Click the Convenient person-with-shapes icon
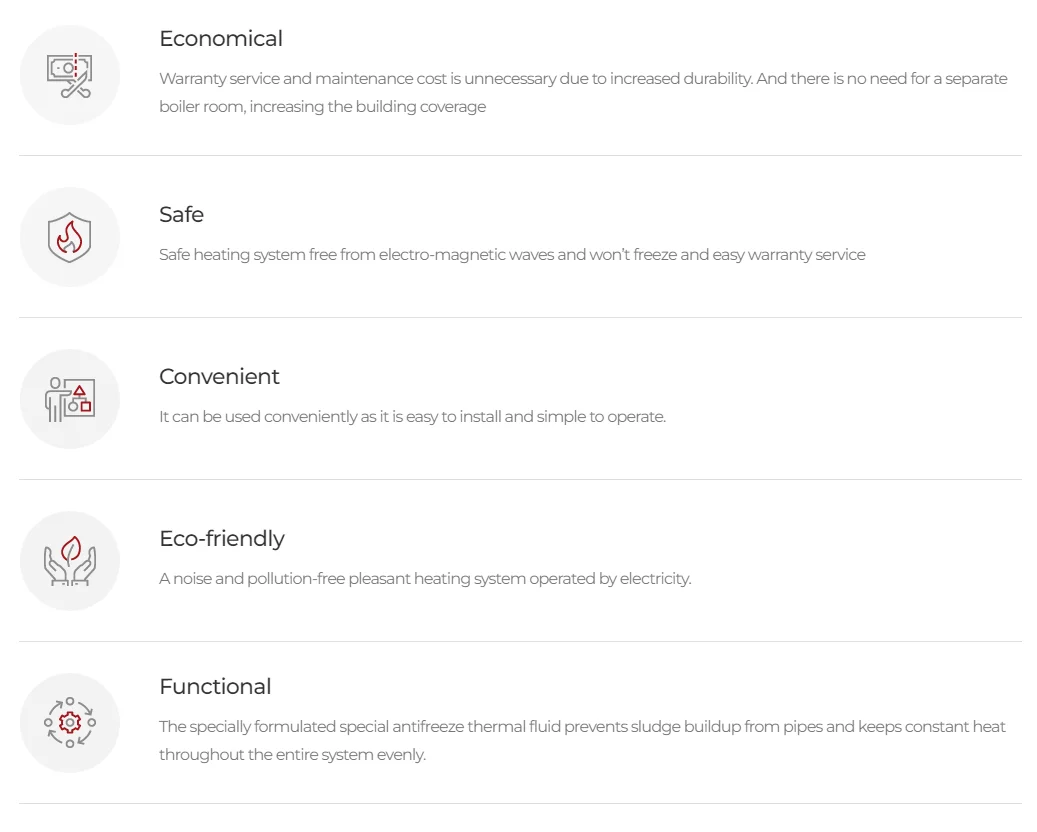 tap(69, 399)
